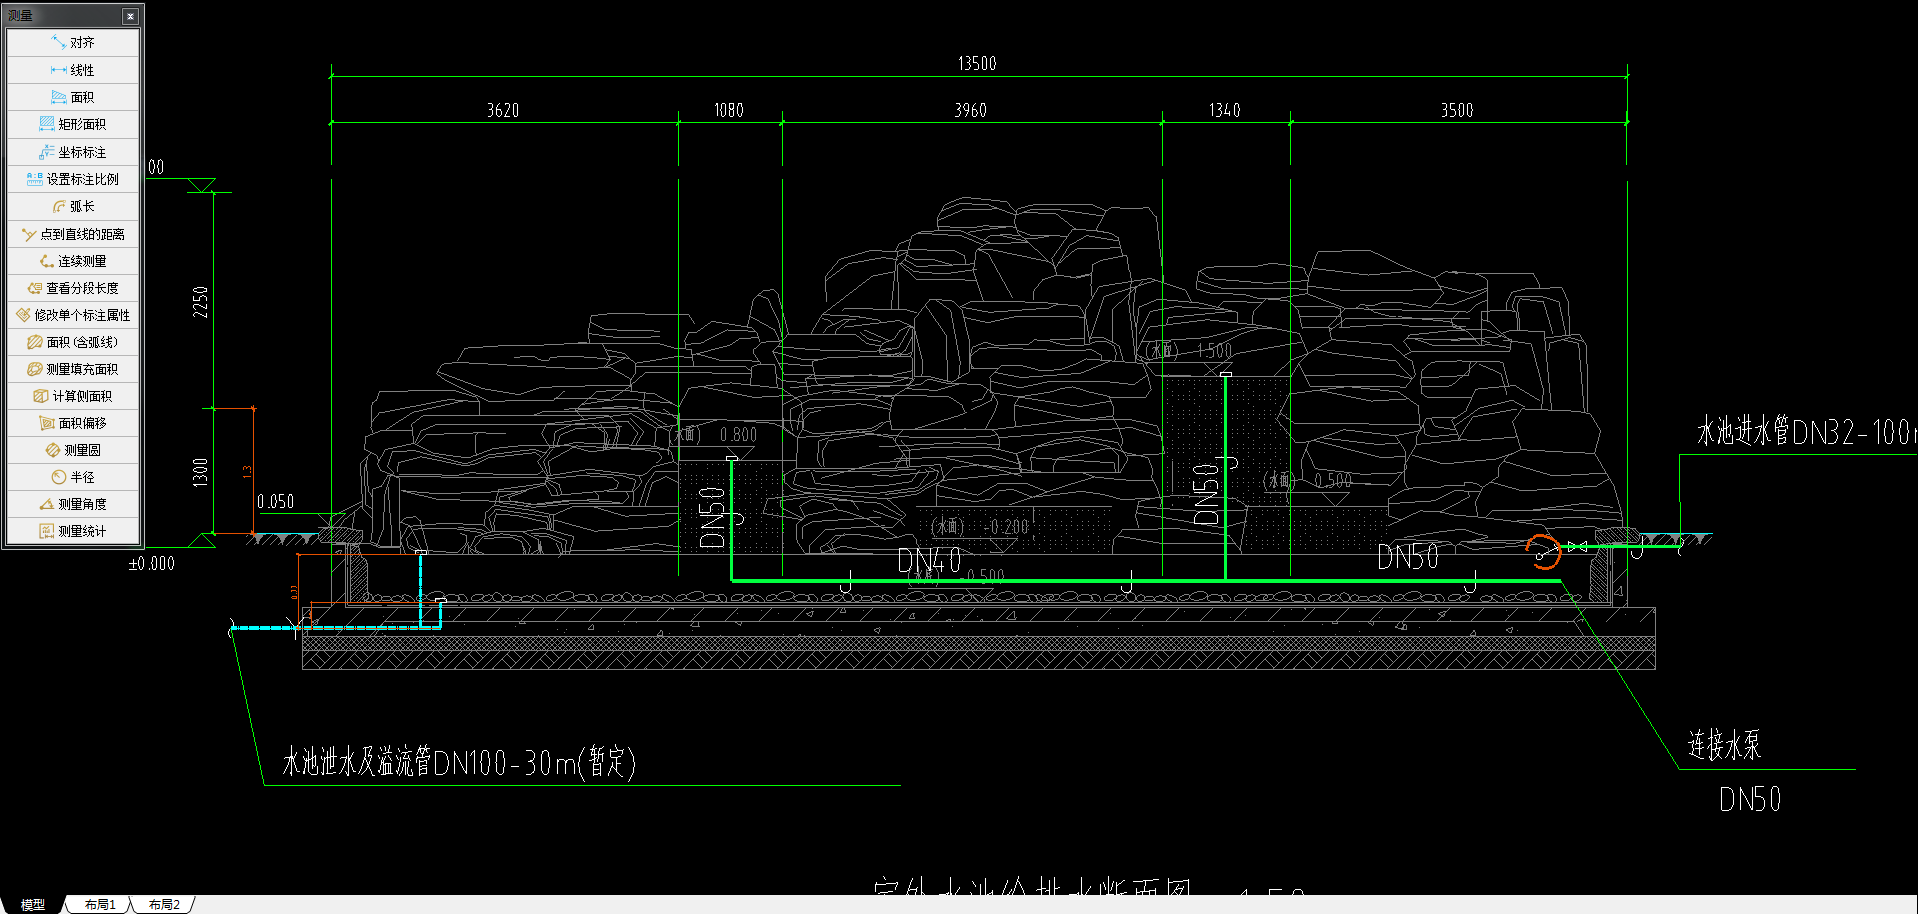
Task: Click the 3960 dimension value
Action: click(x=971, y=111)
